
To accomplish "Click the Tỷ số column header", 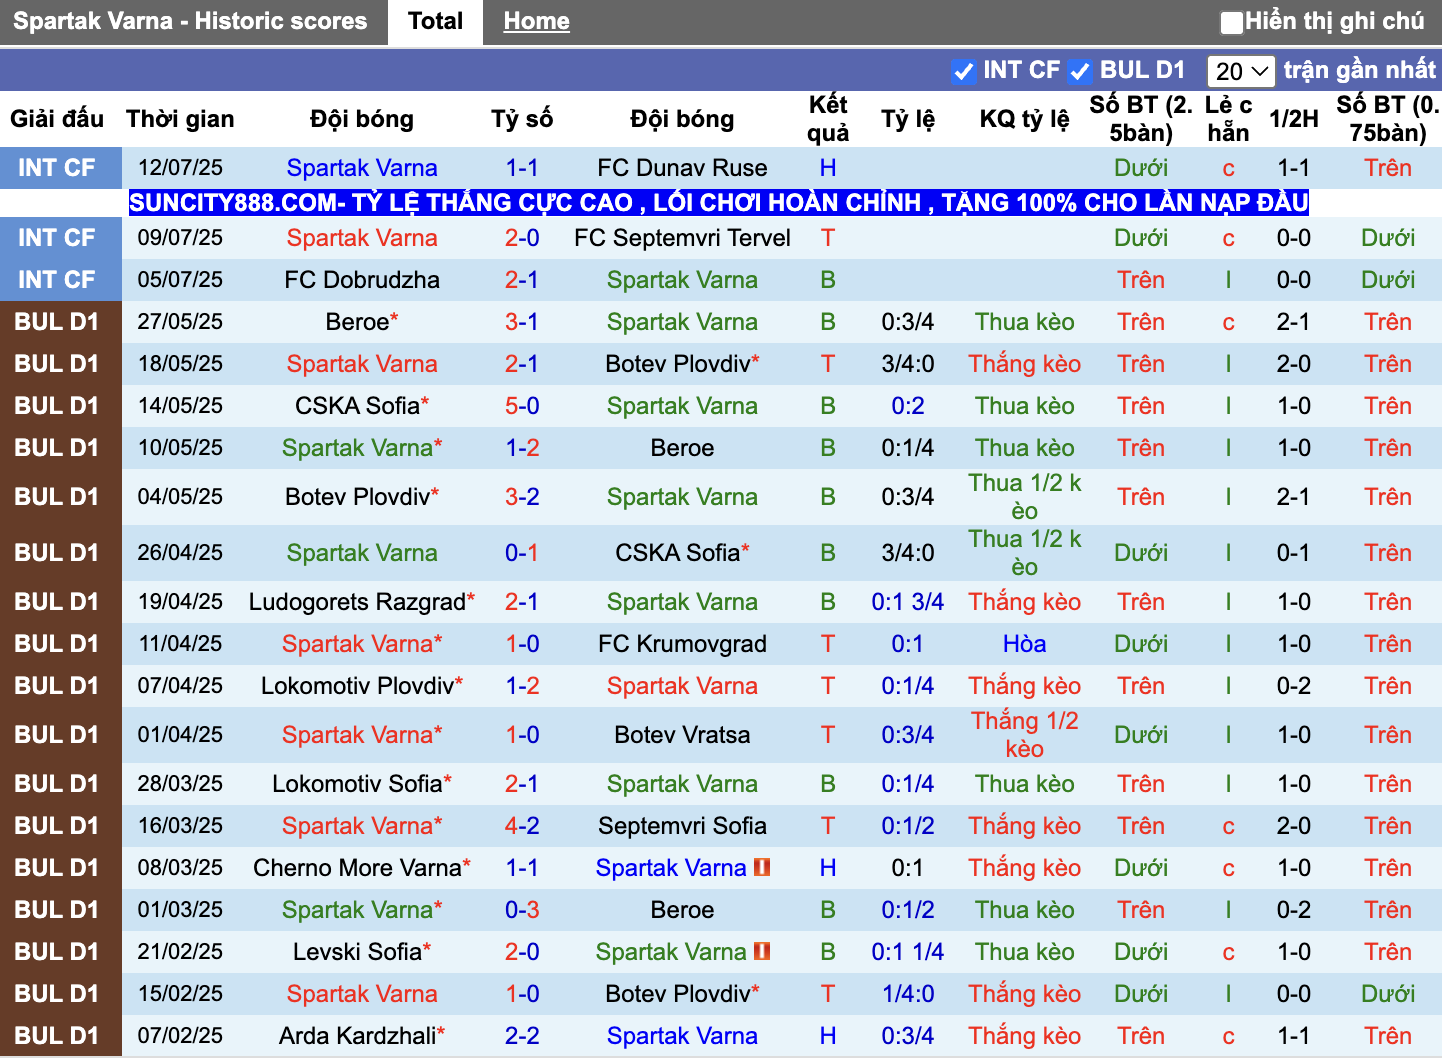I will tap(522, 119).
